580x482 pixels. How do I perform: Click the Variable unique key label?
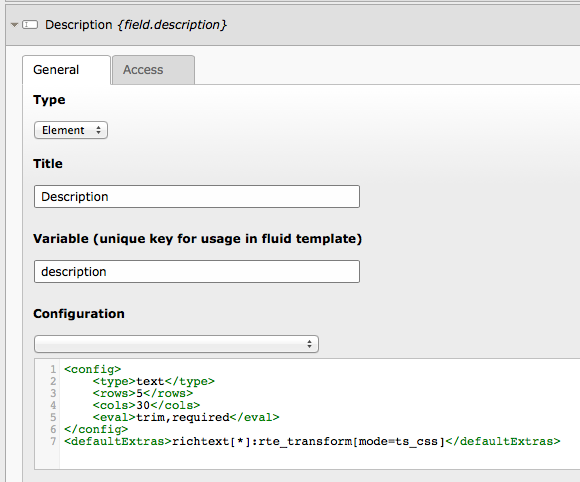198,239
